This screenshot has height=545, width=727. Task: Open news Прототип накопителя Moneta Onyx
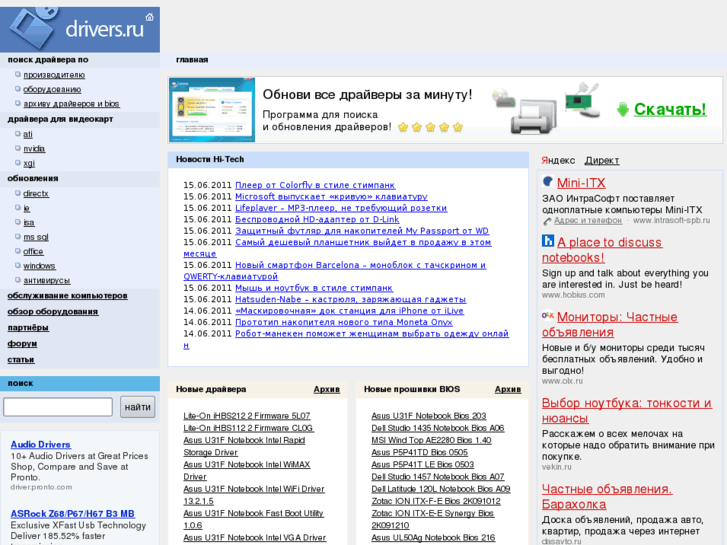click(344, 322)
